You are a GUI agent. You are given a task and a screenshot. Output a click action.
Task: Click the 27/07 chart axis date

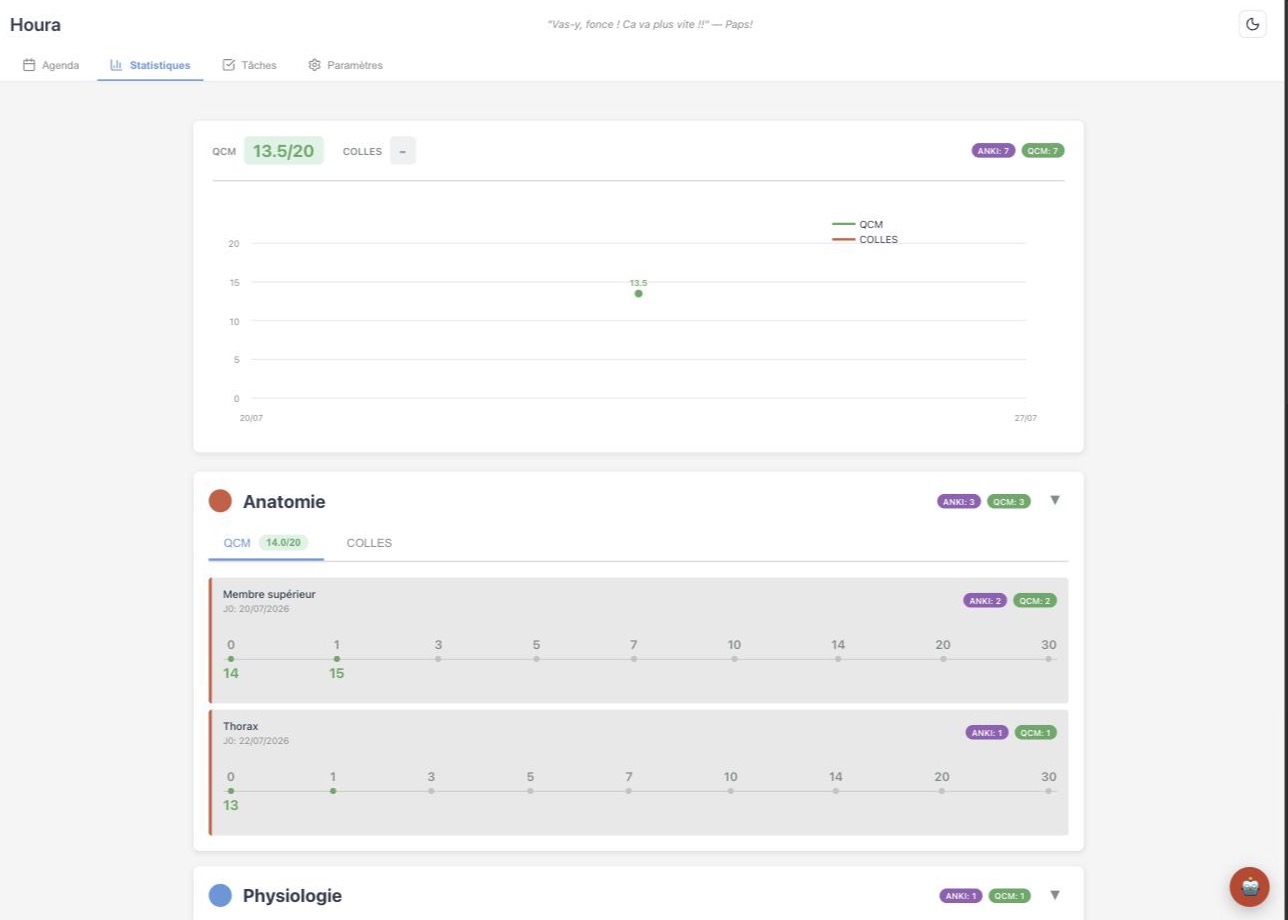[1026, 418]
